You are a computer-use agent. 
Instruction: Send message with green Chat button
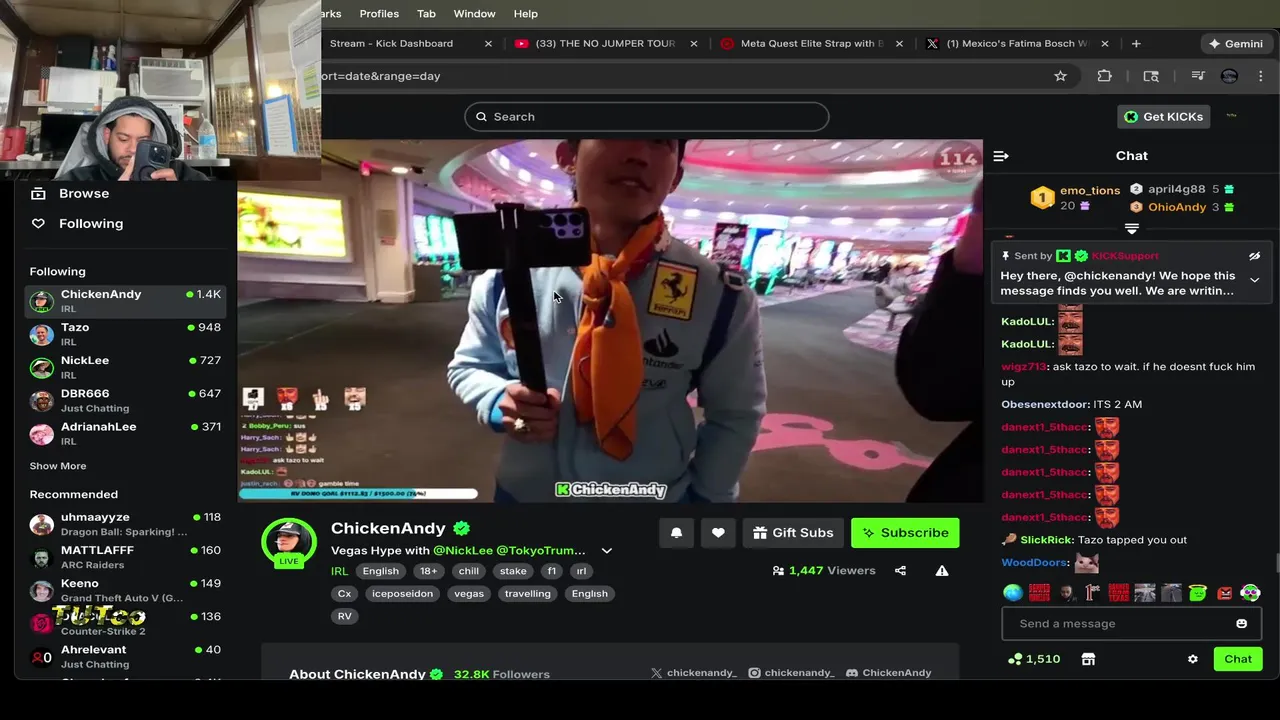tap(1238, 659)
